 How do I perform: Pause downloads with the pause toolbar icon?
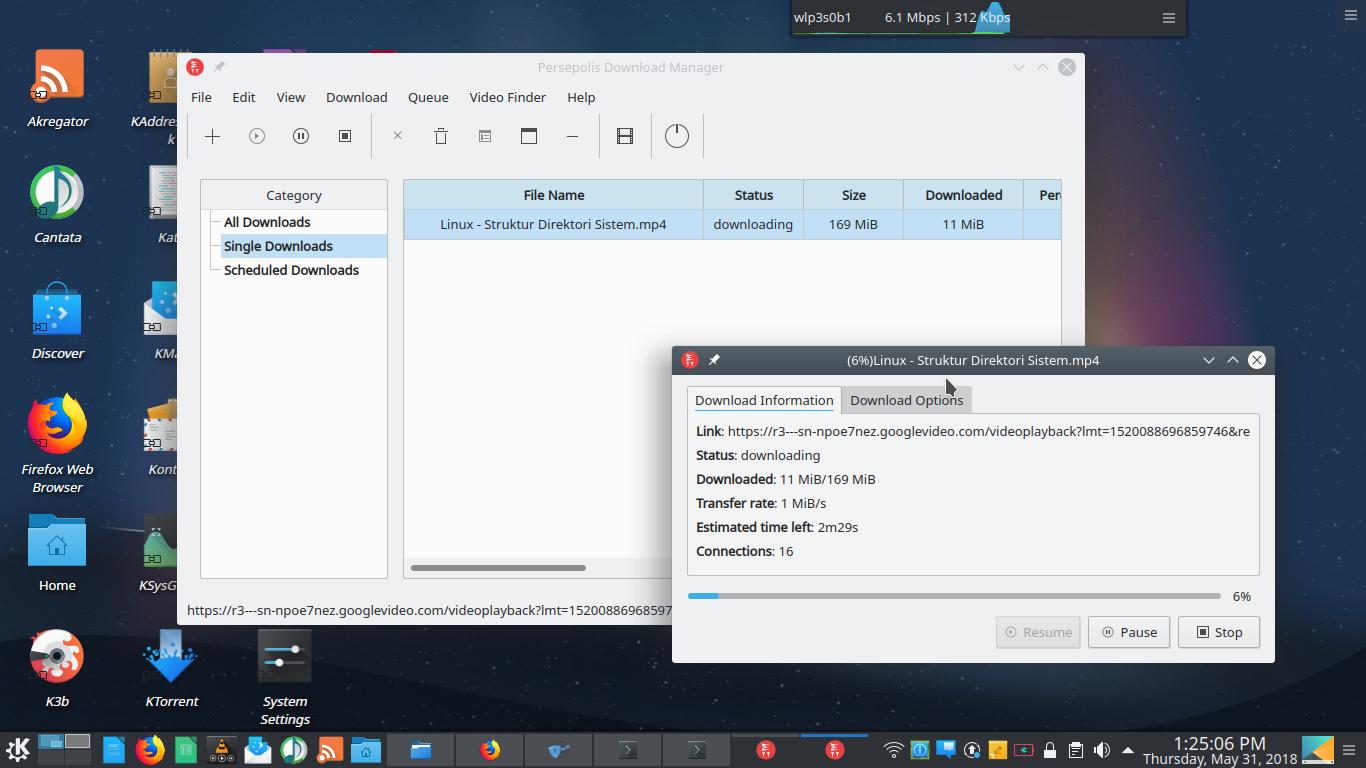(301, 136)
